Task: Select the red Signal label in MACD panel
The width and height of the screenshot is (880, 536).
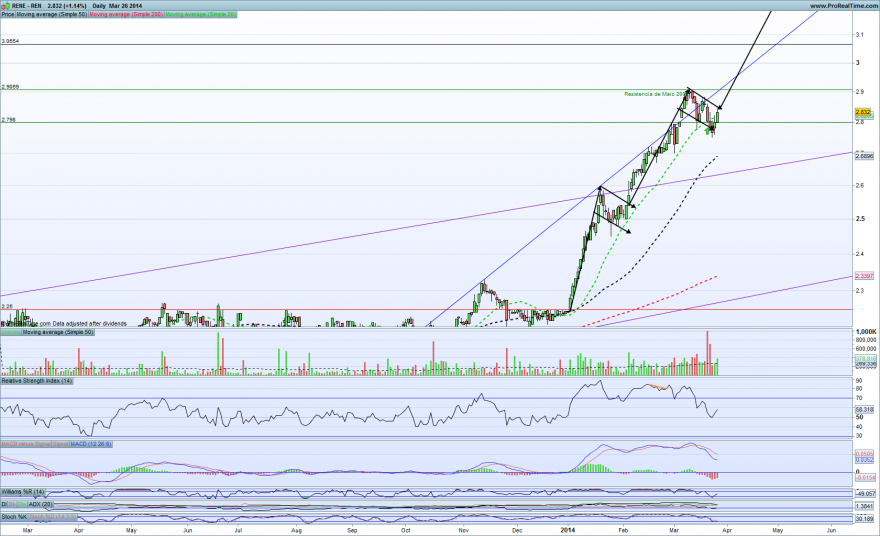Action: click(x=61, y=444)
